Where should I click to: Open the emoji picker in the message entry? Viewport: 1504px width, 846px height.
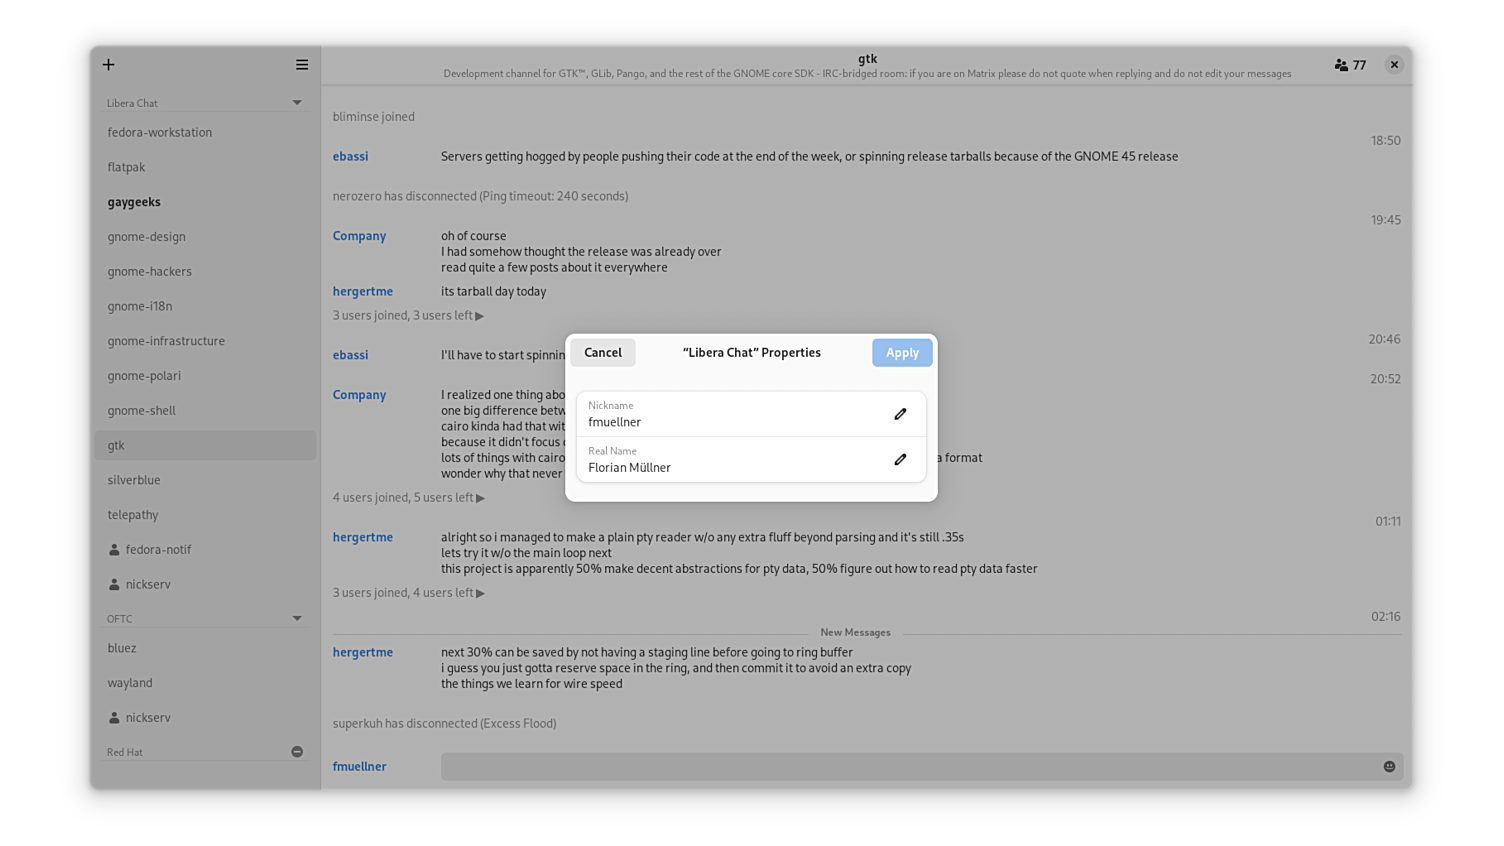coord(1389,767)
